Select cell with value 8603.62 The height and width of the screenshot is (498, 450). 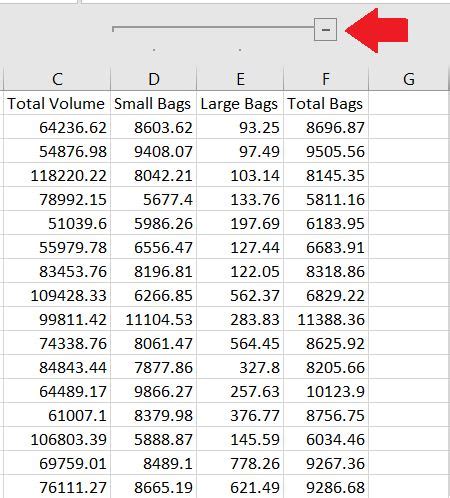tap(154, 127)
